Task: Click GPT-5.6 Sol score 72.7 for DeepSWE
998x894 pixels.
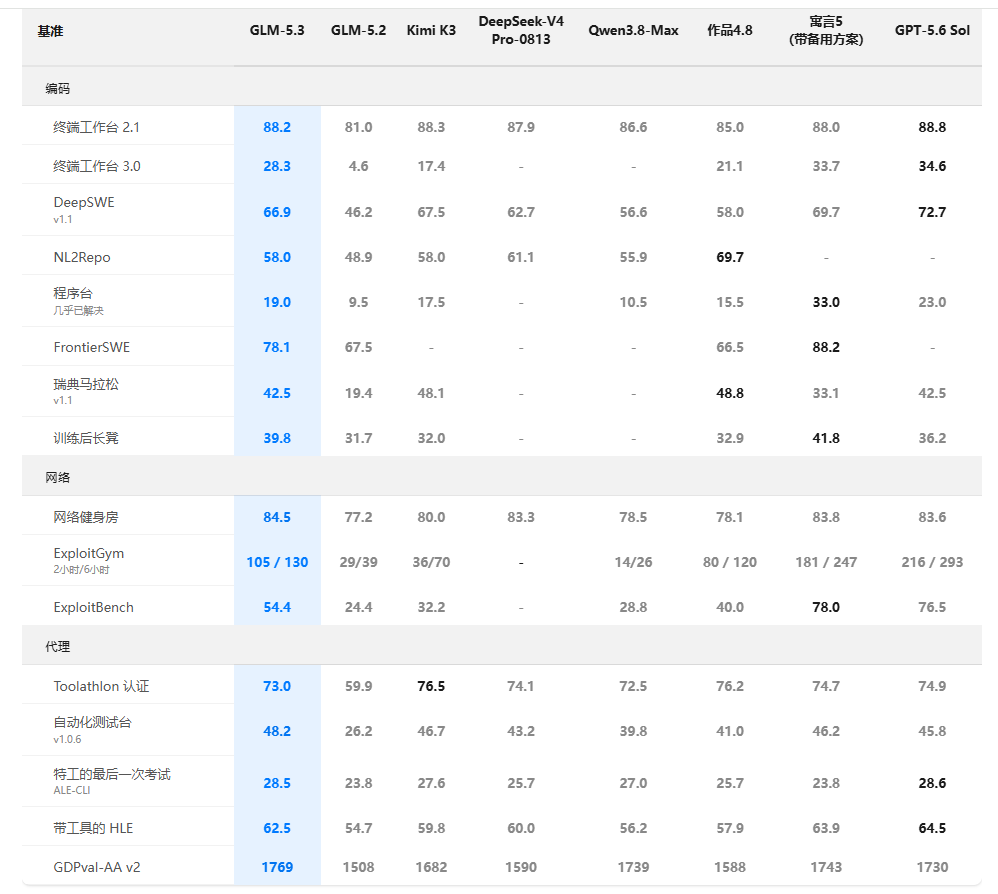Action: 932,212
